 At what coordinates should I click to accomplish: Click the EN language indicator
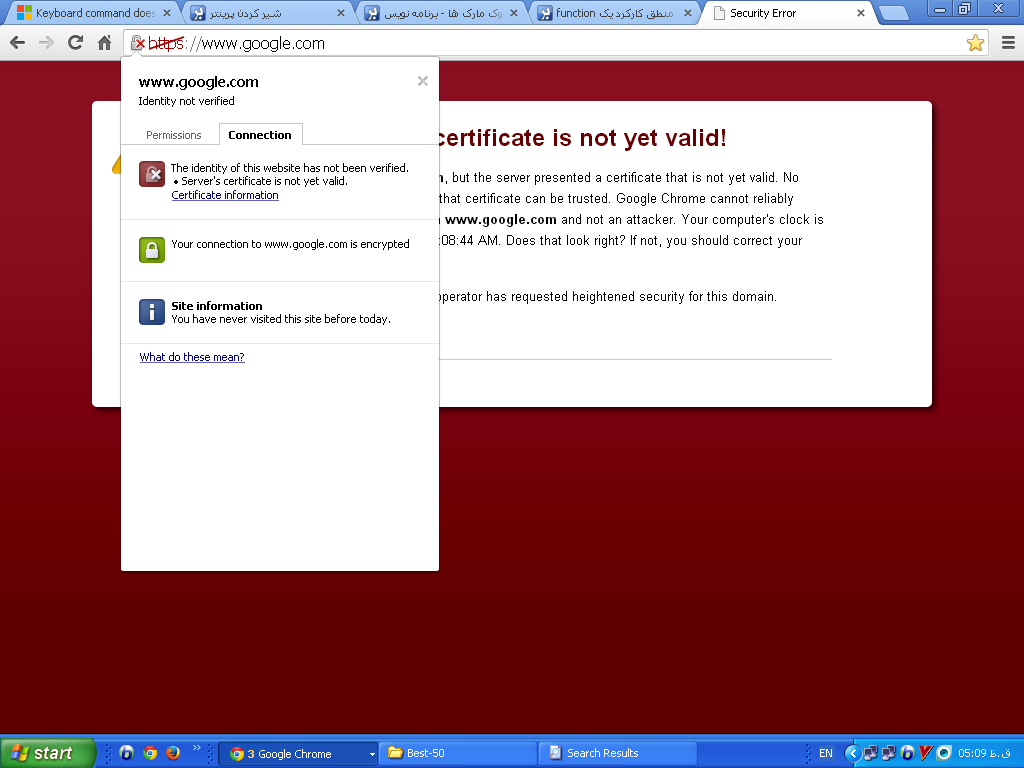(x=826, y=753)
